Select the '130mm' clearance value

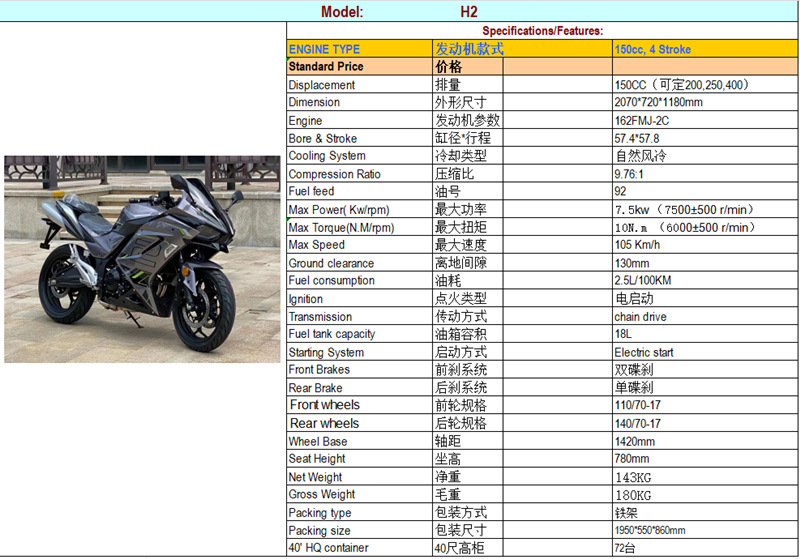point(632,264)
